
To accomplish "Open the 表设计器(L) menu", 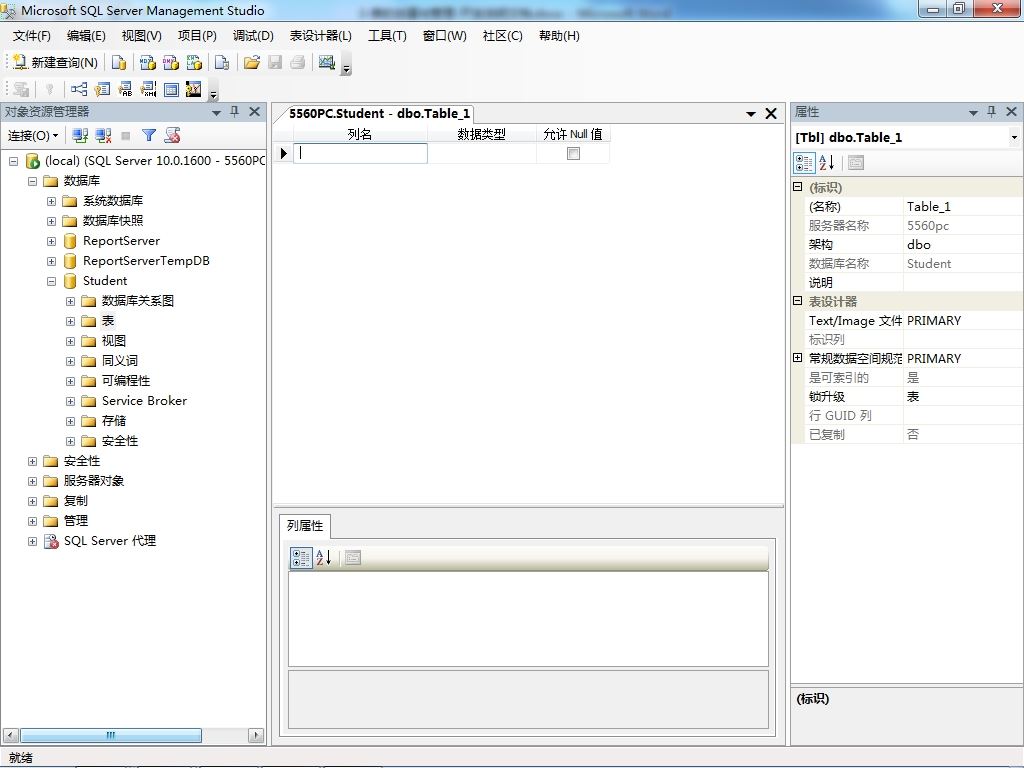I will pyautogui.click(x=321, y=36).
